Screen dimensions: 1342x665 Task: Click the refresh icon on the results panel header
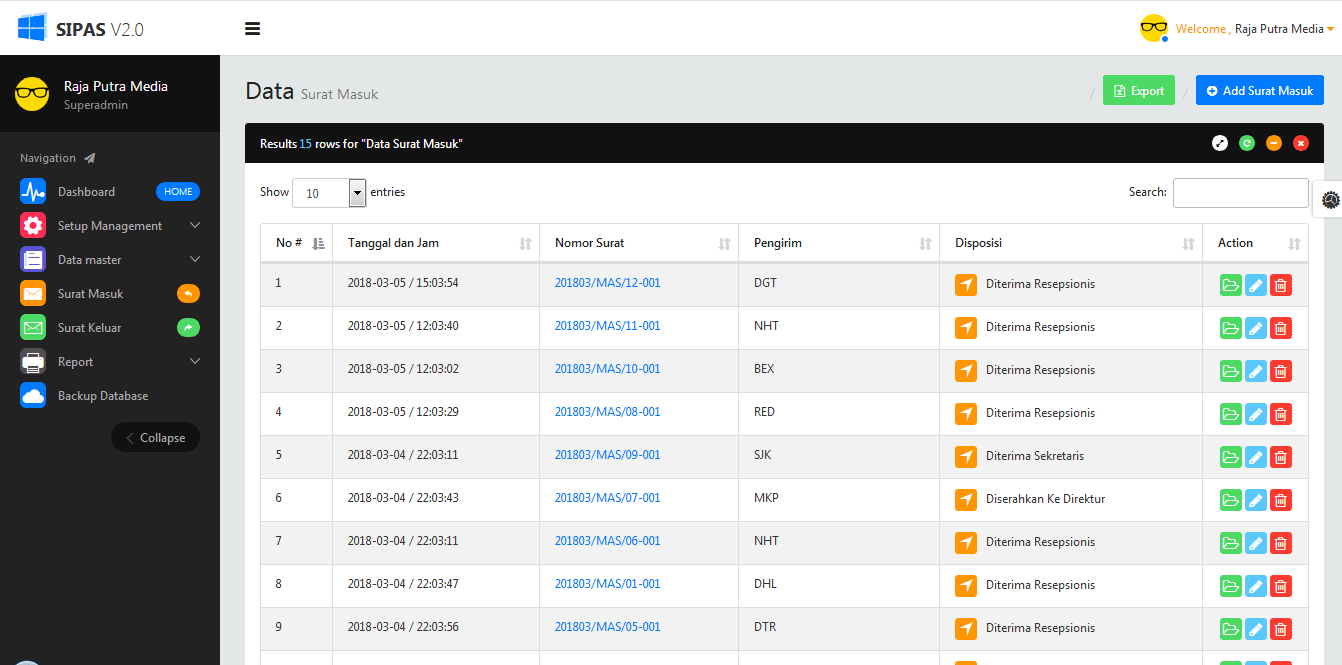[x=1246, y=143]
